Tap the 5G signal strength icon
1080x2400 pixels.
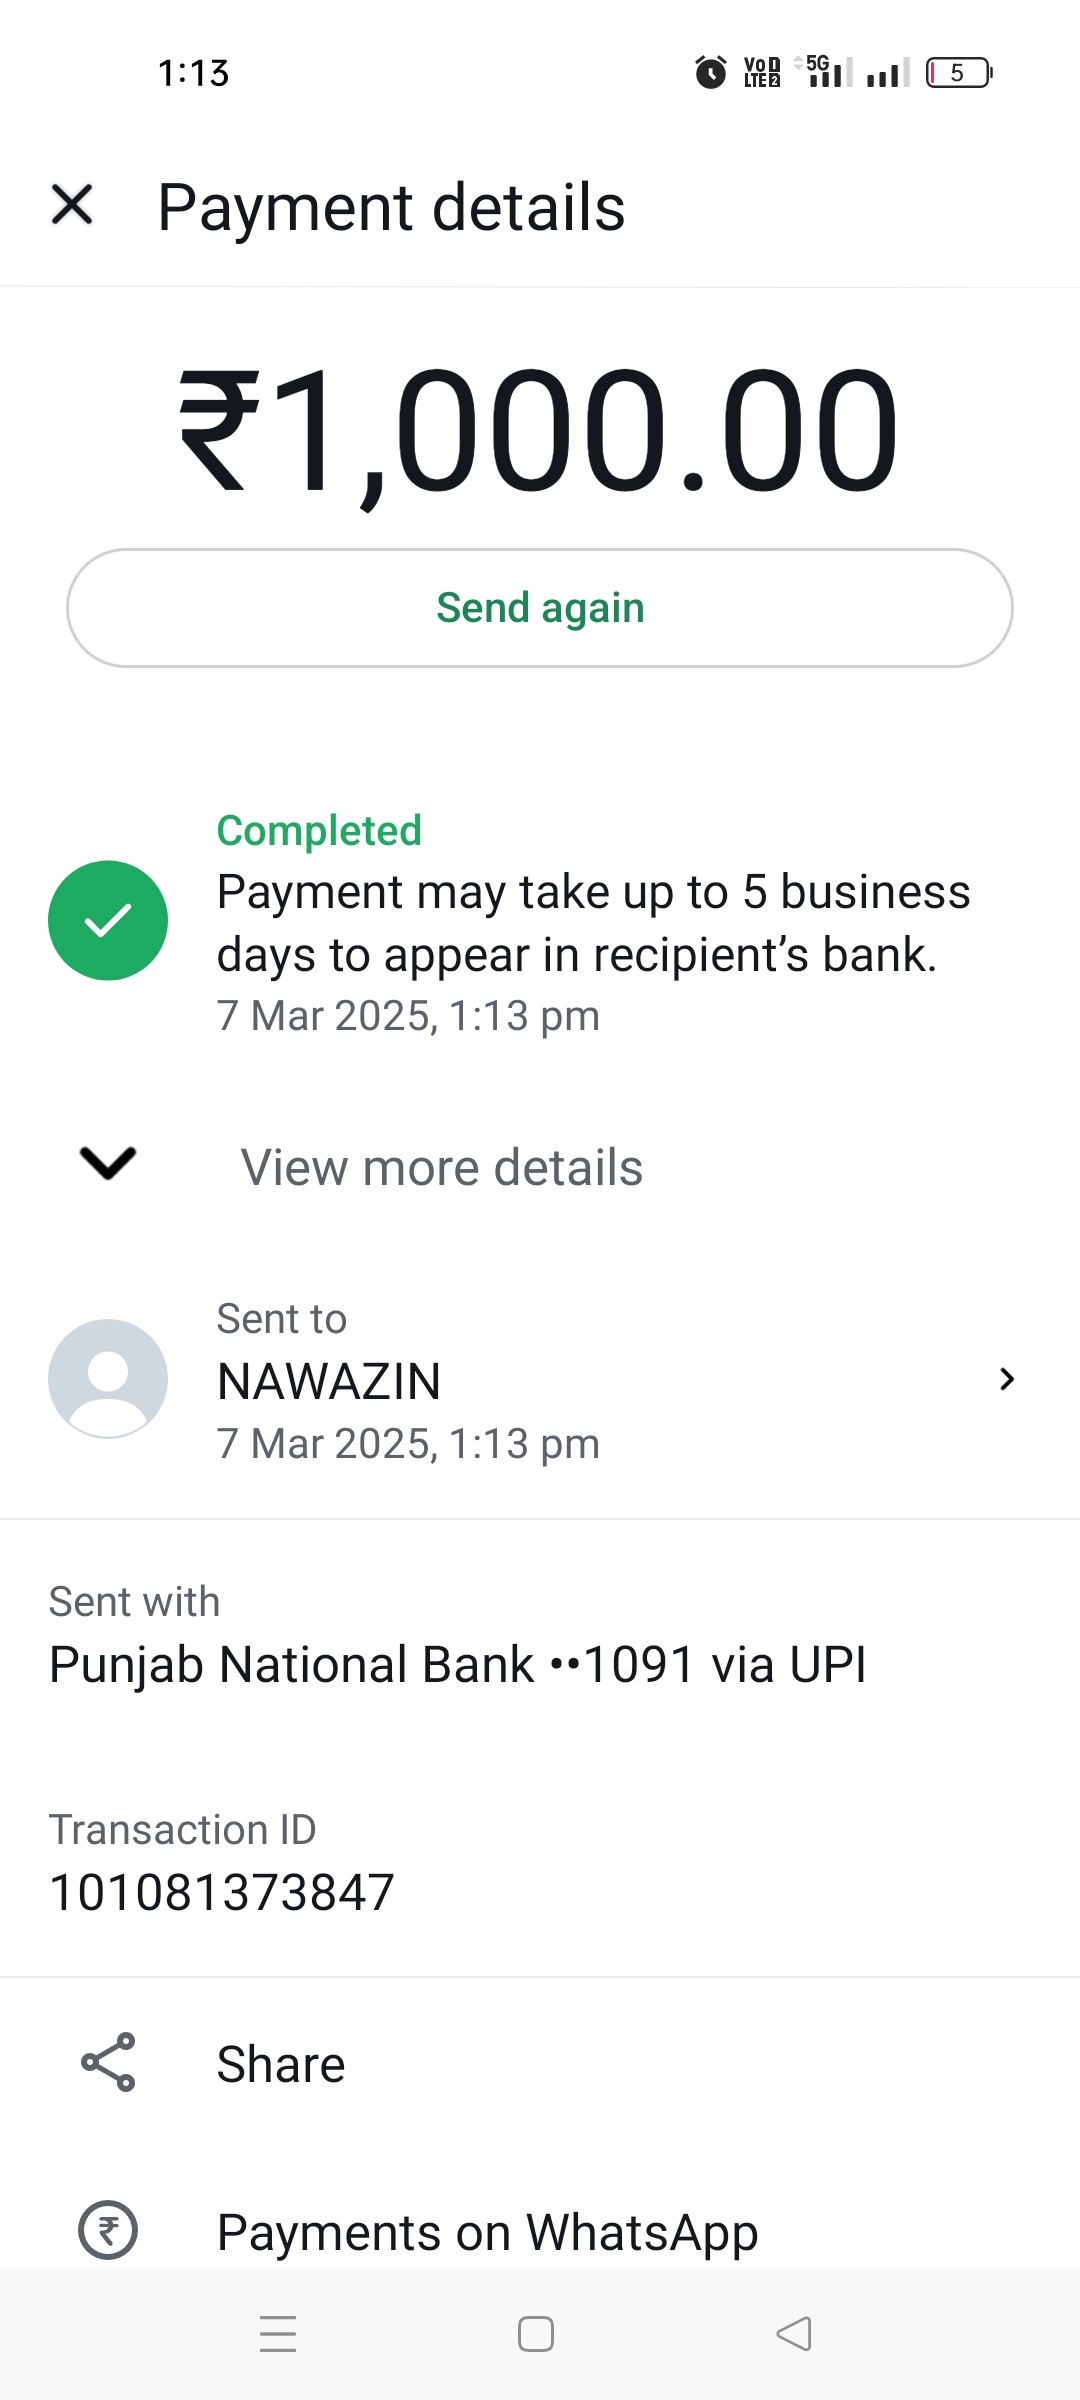tap(826, 71)
